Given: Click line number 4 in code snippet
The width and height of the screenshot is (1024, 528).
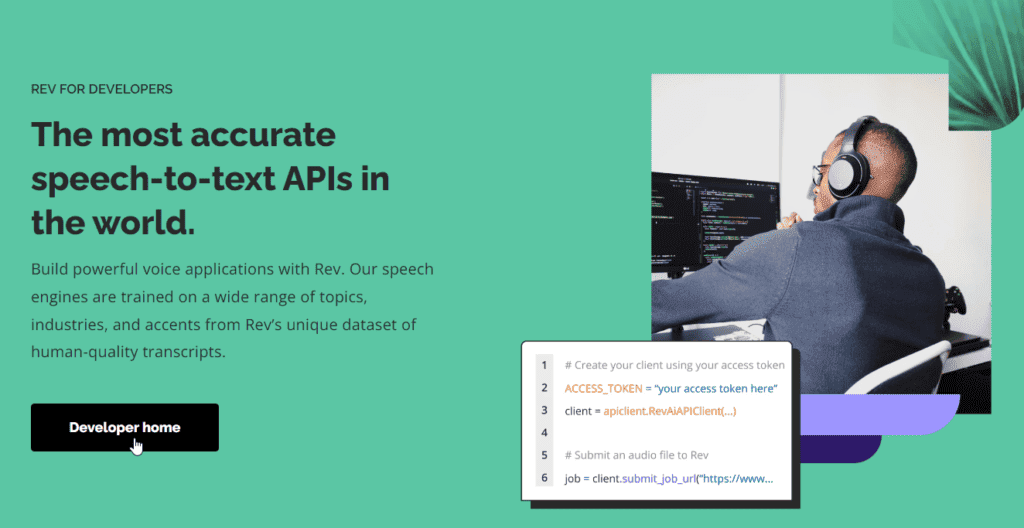Looking at the screenshot, I should click(544, 433).
